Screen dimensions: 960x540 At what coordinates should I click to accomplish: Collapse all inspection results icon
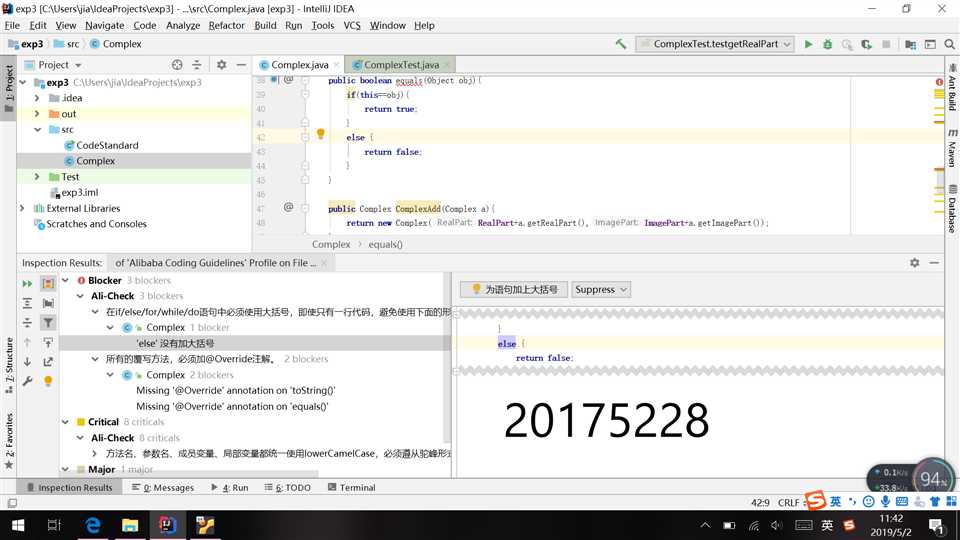point(28,323)
